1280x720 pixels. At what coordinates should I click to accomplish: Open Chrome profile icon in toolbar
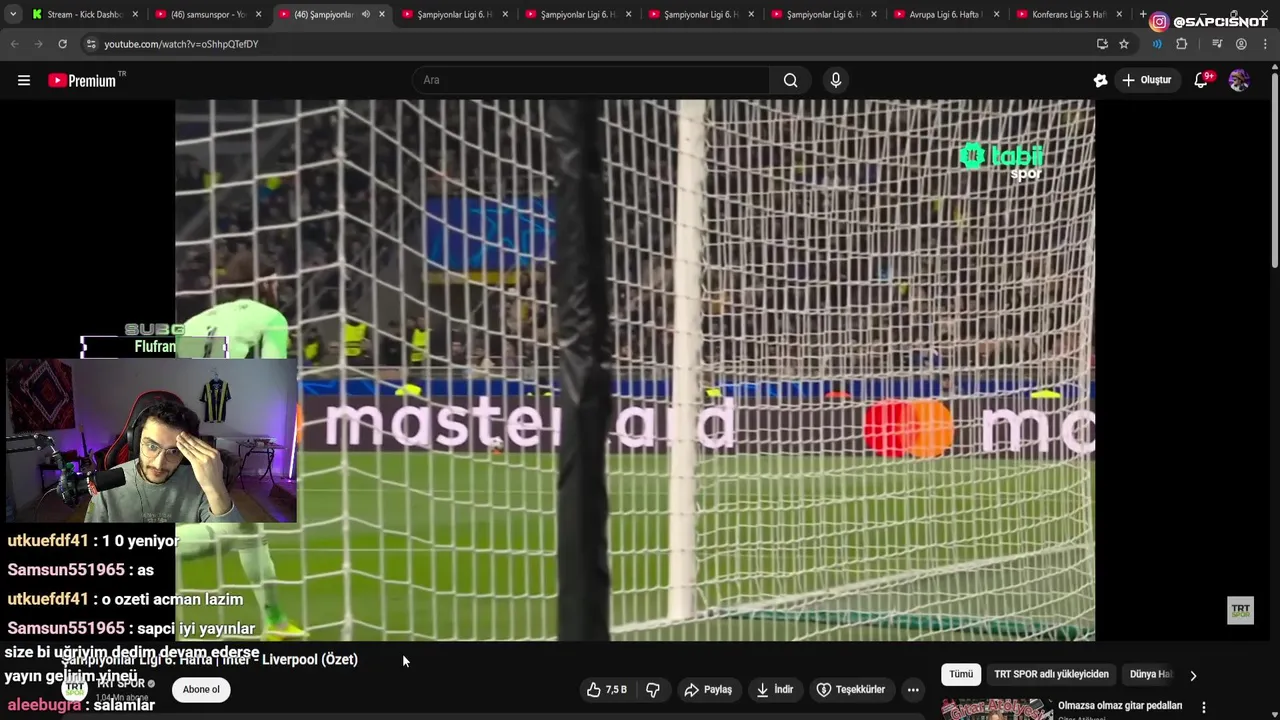[1241, 44]
